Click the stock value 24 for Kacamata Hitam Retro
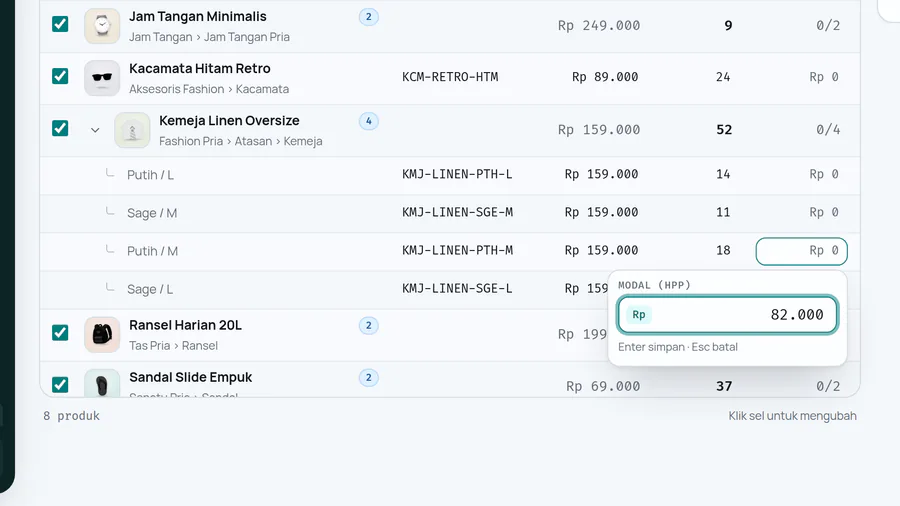 [723, 77]
